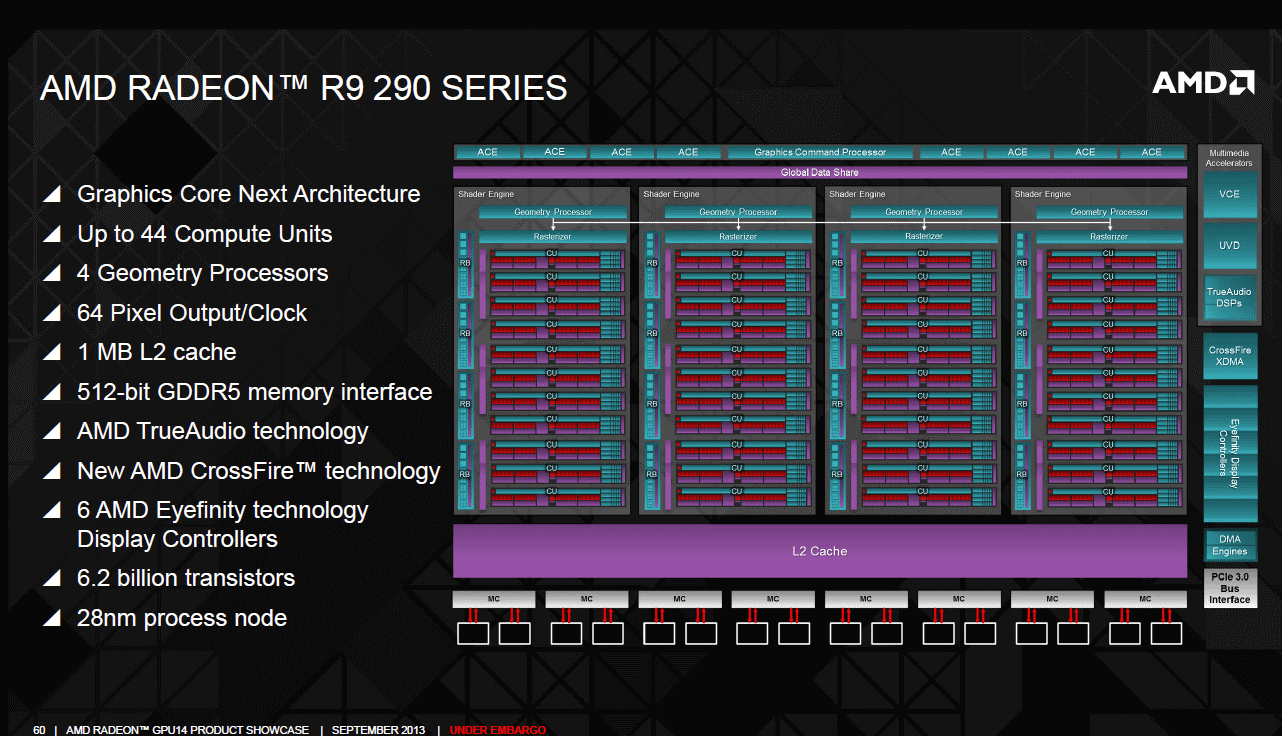
Task: Click the Graphics Command Processor block
Action: [820, 152]
